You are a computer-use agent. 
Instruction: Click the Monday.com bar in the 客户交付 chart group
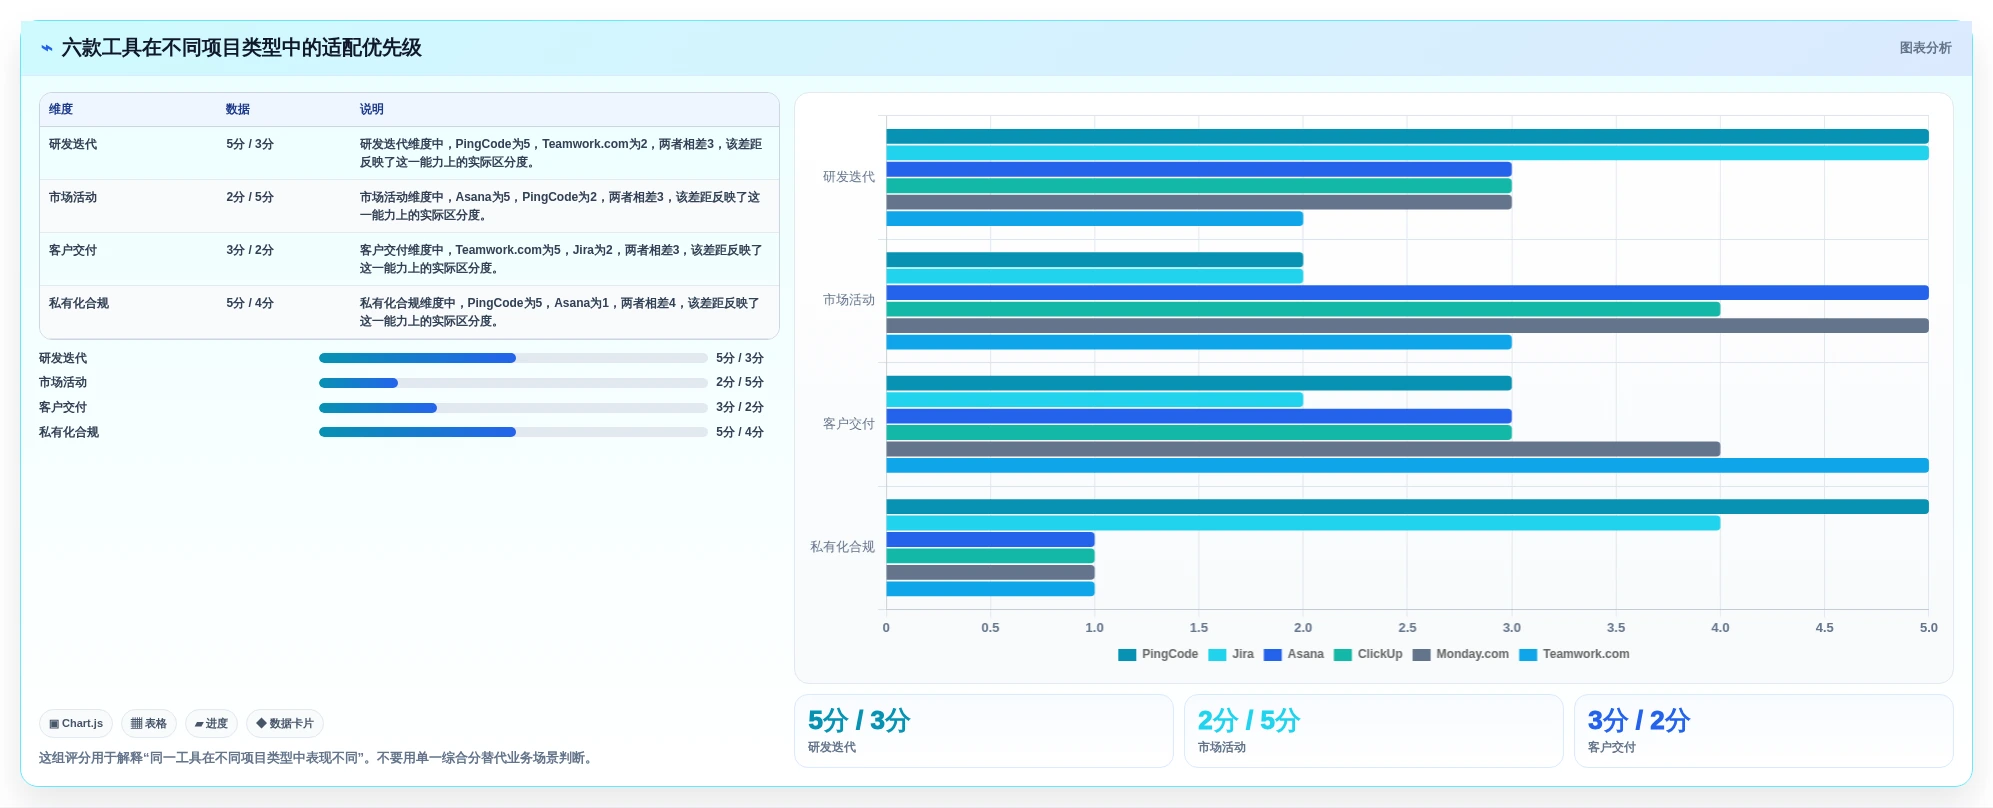(1303, 449)
